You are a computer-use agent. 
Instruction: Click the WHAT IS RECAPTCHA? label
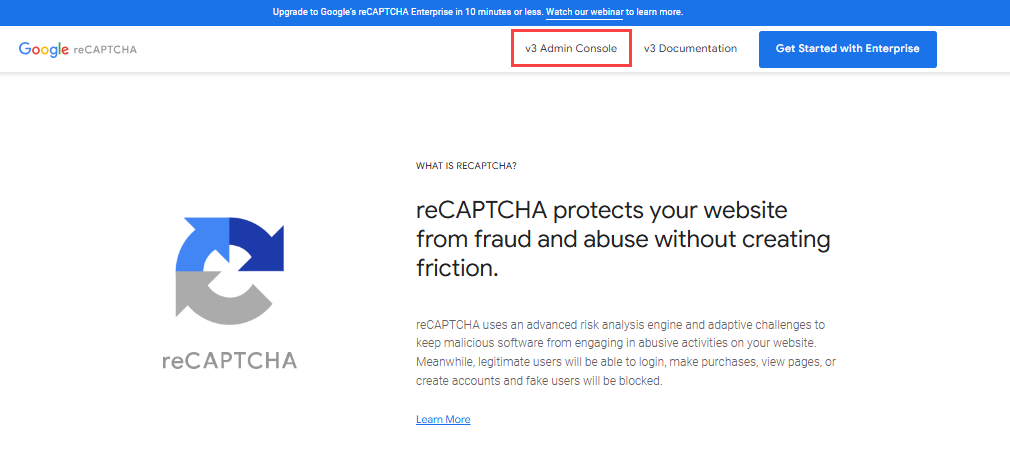point(466,165)
